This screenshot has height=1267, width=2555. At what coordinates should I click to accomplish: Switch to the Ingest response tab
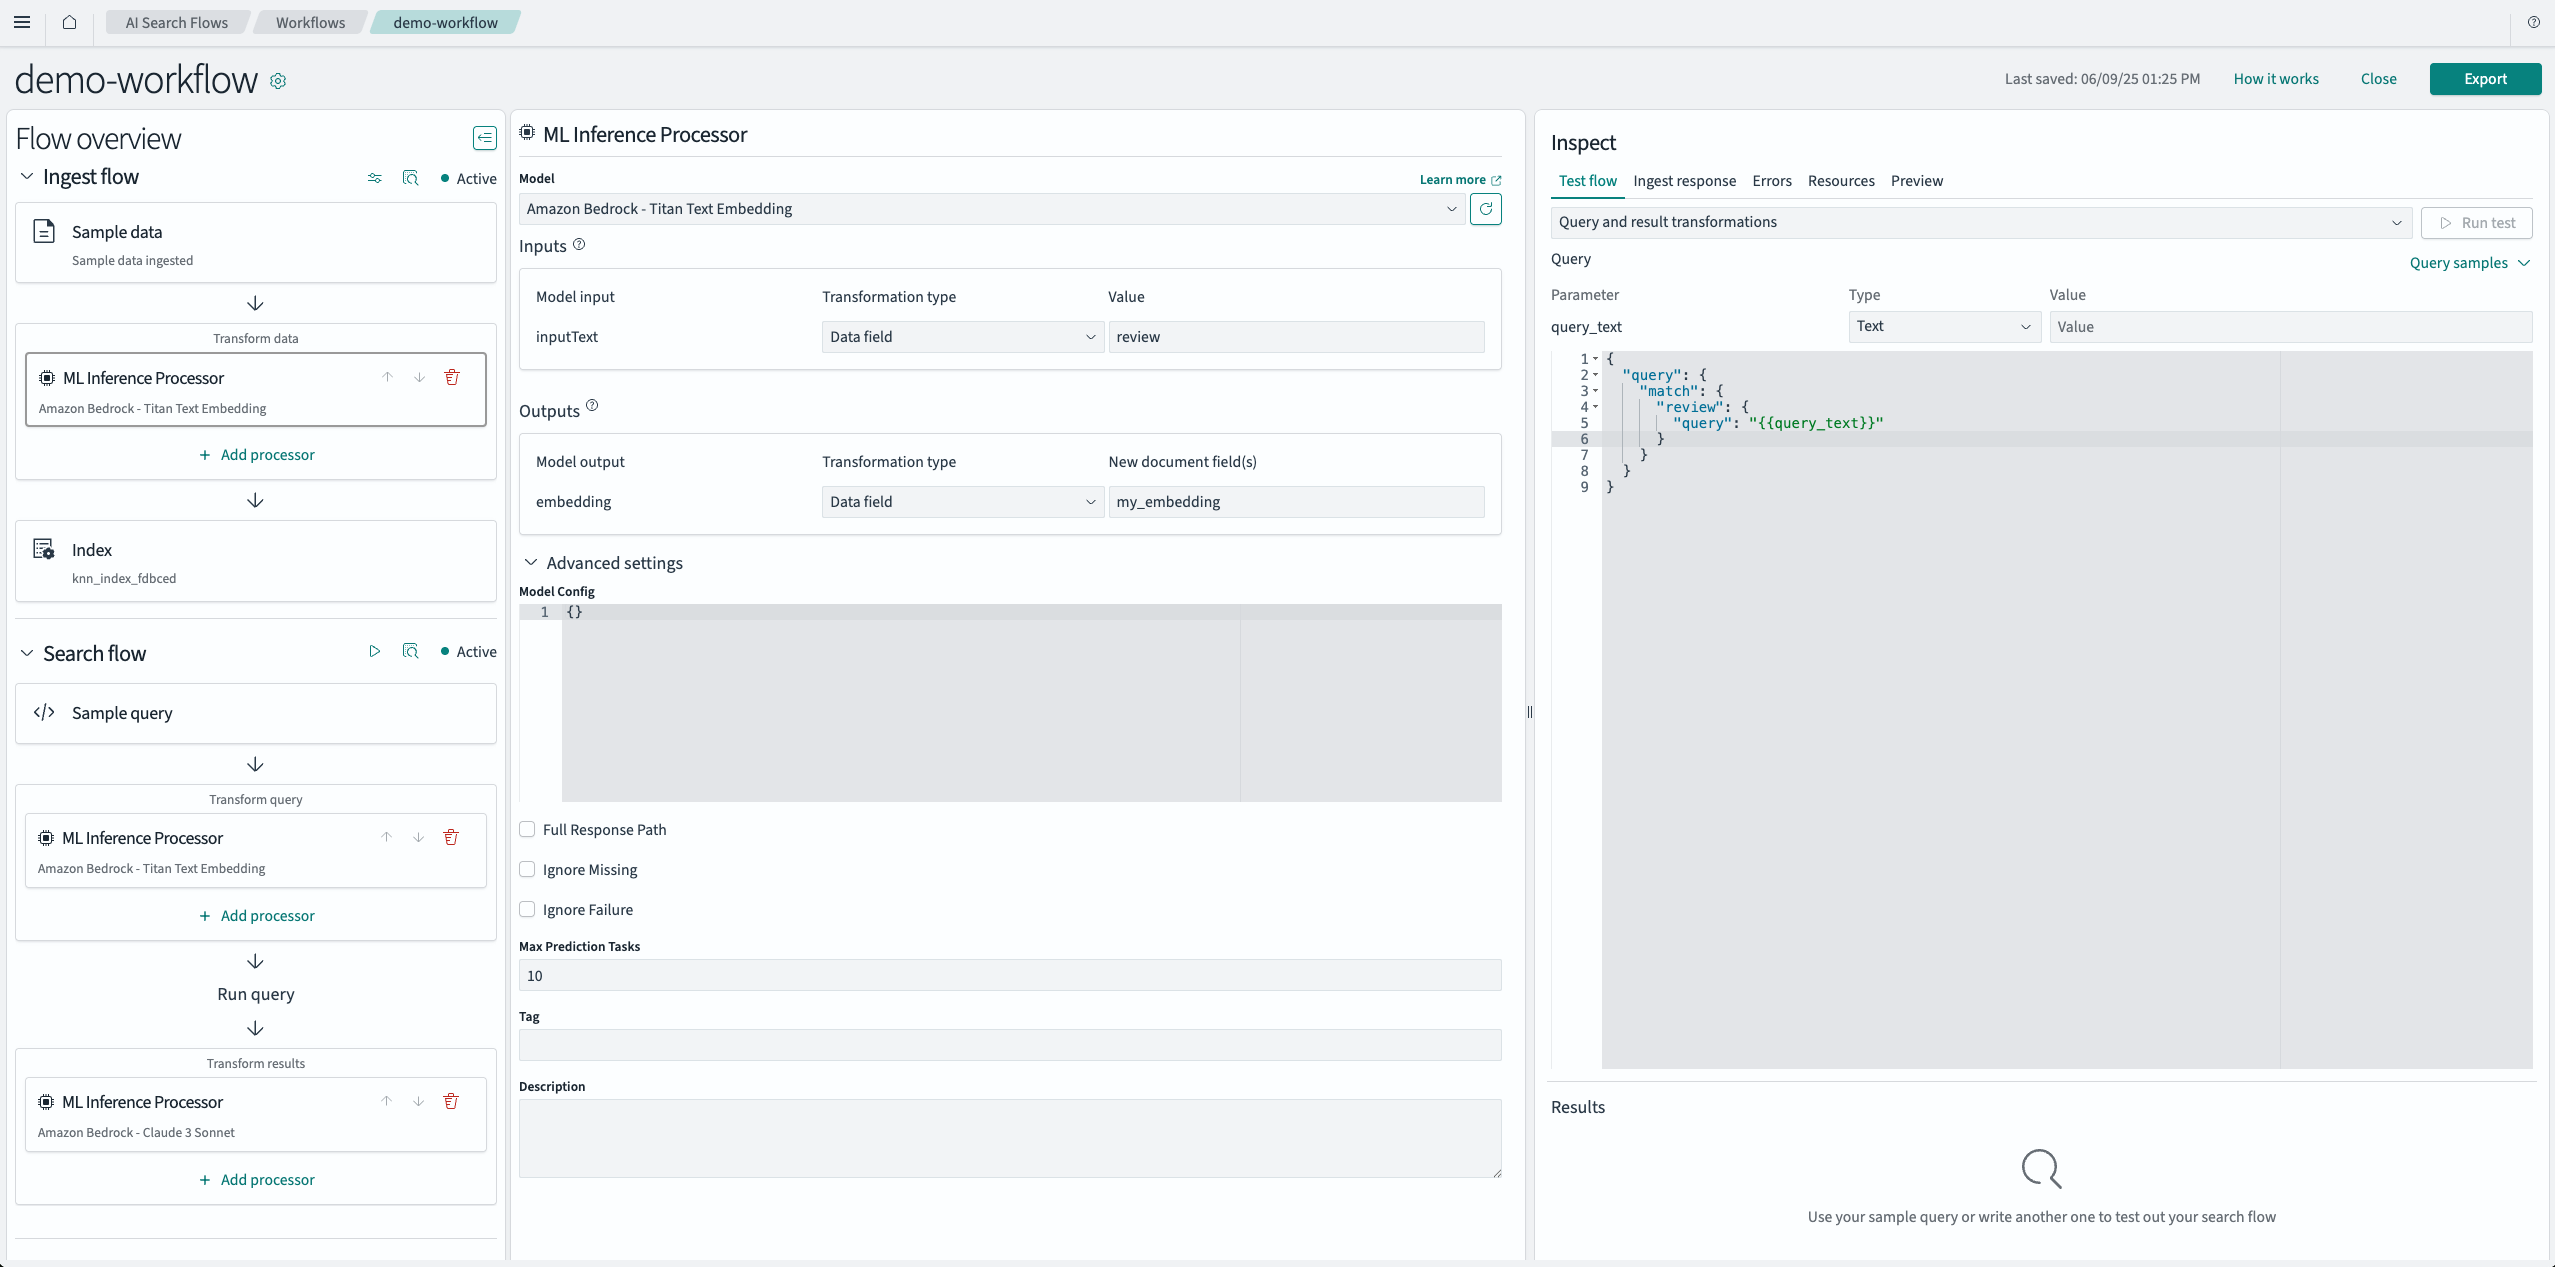point(1684,181)
